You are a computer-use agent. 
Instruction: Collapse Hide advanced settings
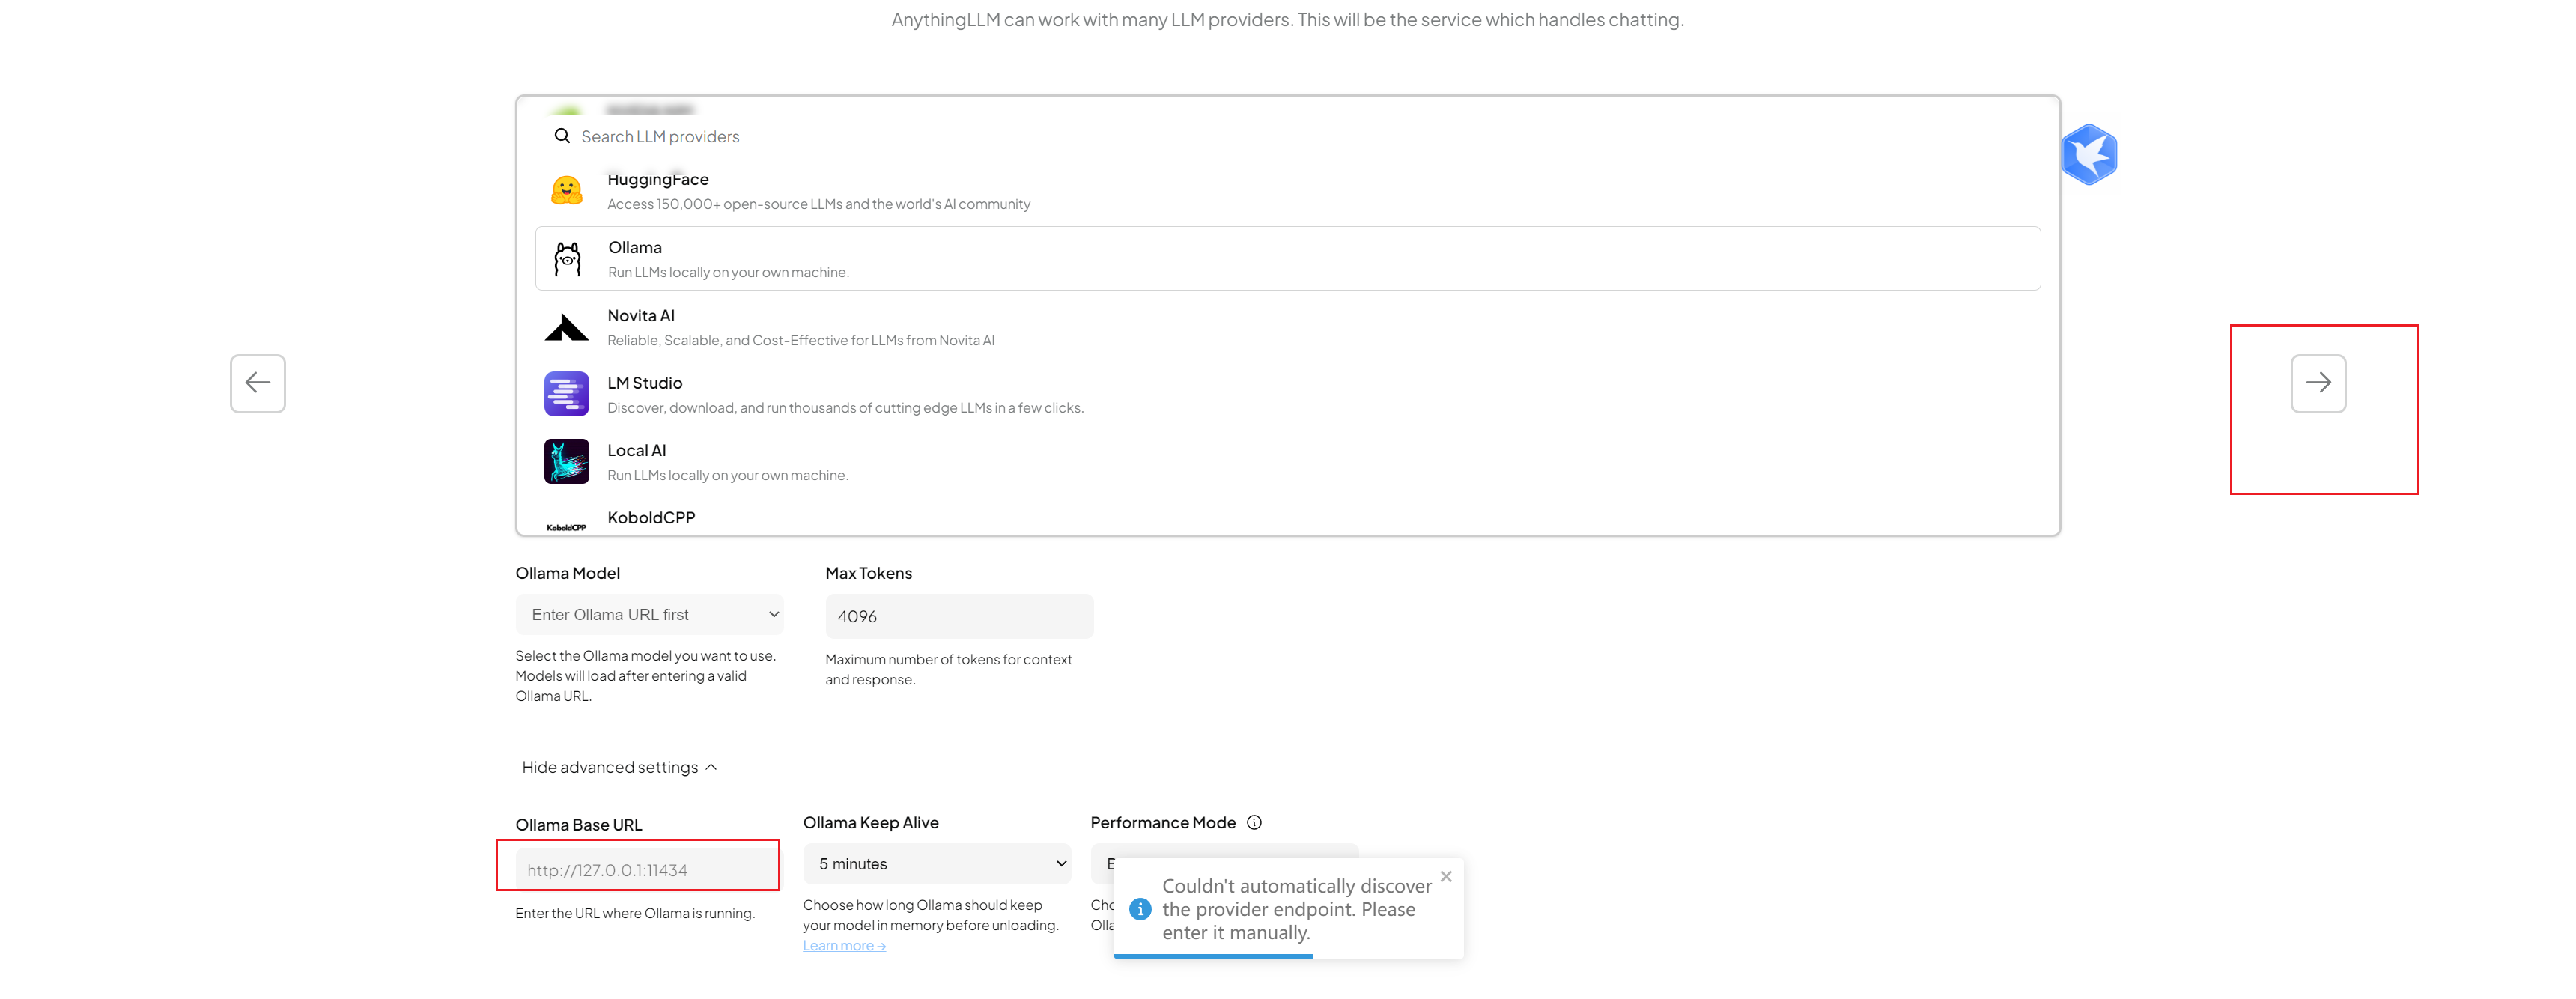pyautogui.click(x=619, y=767)
